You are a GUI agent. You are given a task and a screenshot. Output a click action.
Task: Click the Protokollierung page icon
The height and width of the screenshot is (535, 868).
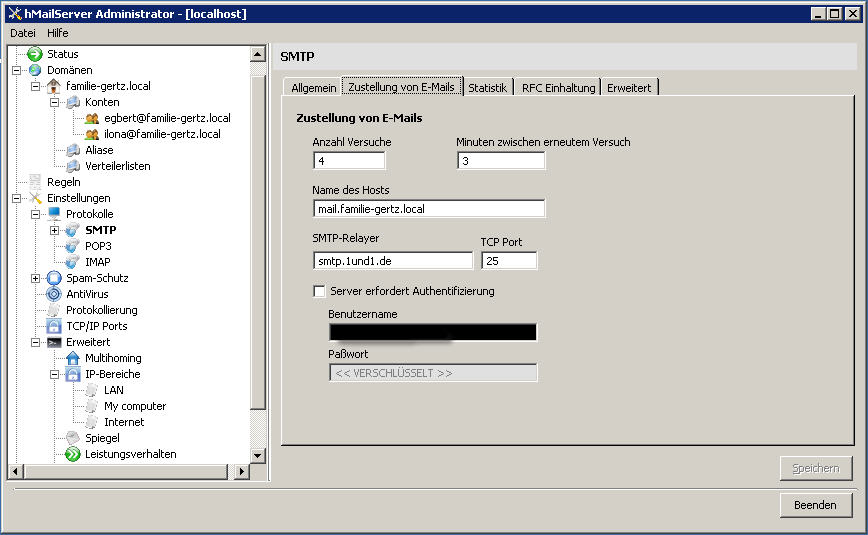(x=54, y=310)
